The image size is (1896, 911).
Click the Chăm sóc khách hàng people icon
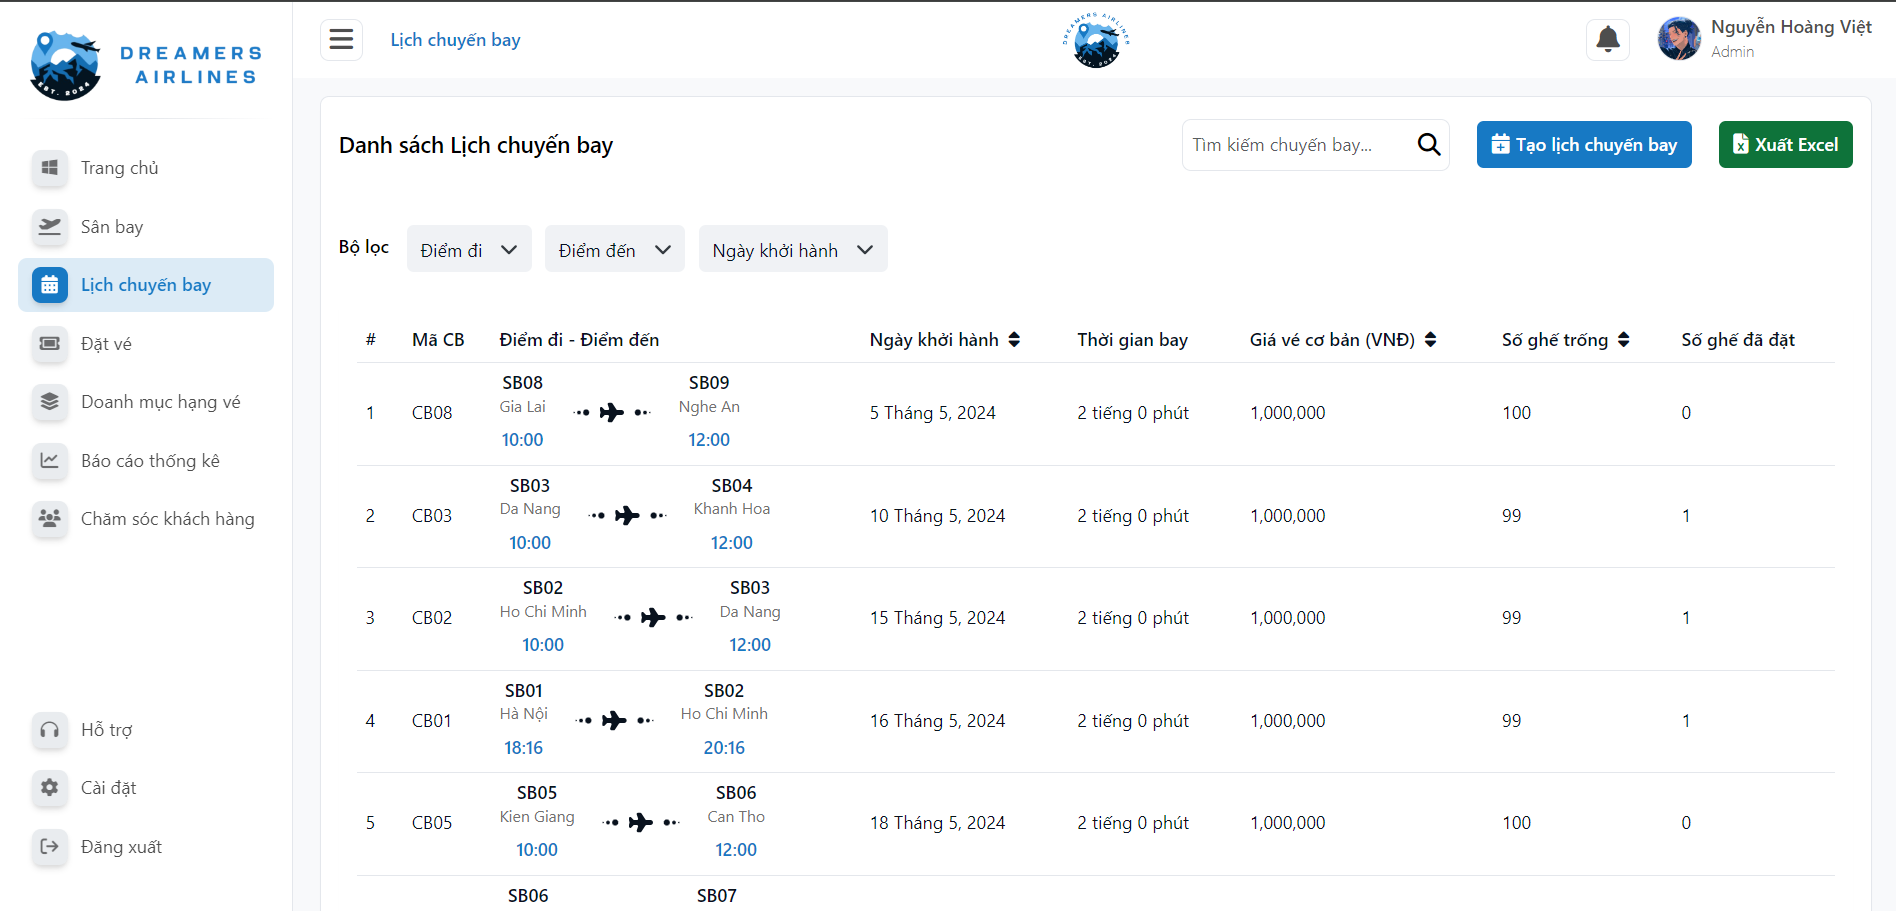(x=50, y=519)
